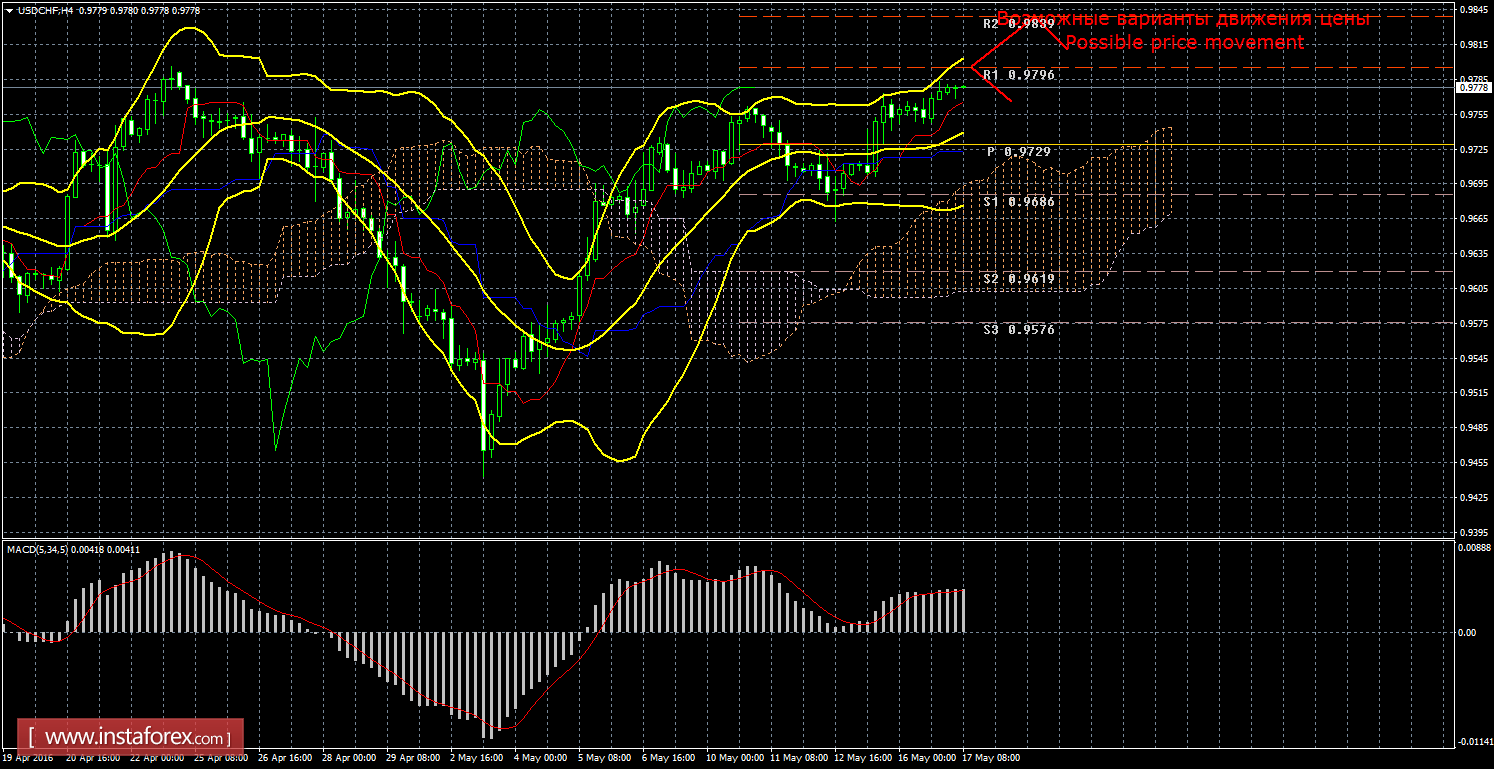Select the '17 May 08:00' time axis label
Screen dimensions: 1494x769
(x=990, y=758)
